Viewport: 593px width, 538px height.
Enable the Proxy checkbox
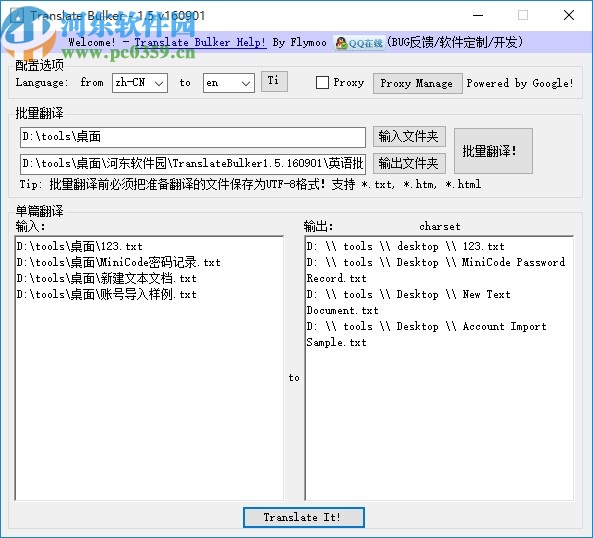pyautogui.click(x=322, y=83)
